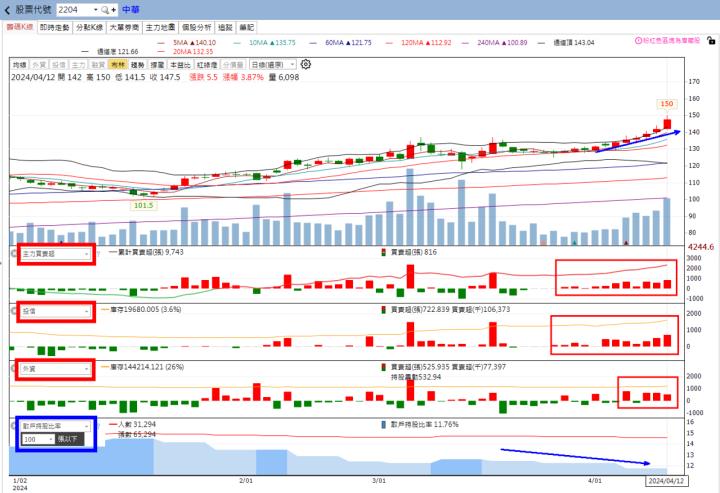Click the 101.5 low price label on chart
720x493 pixels.
coord(143,205)
